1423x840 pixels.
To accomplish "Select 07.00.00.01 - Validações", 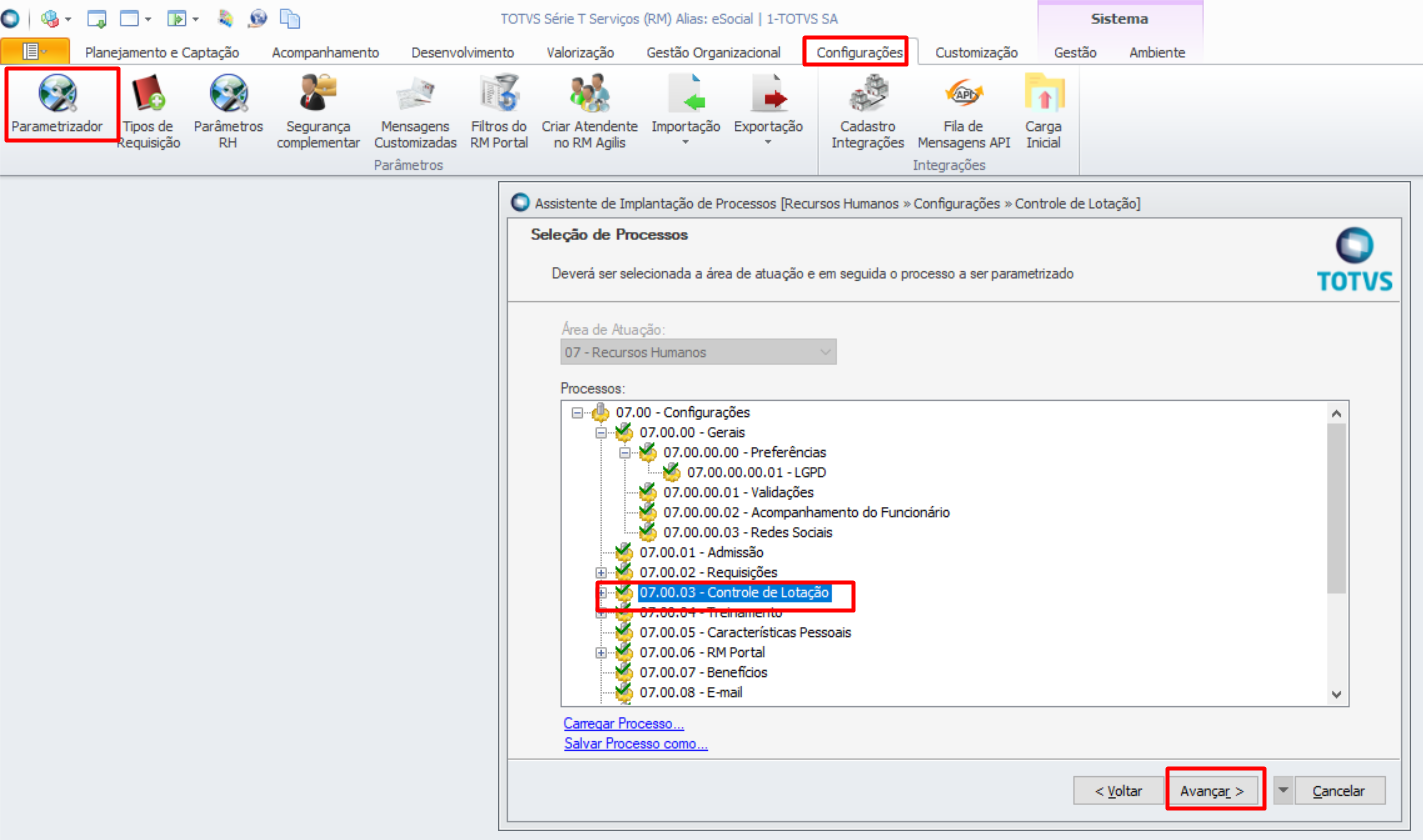I will pos(738,492).
